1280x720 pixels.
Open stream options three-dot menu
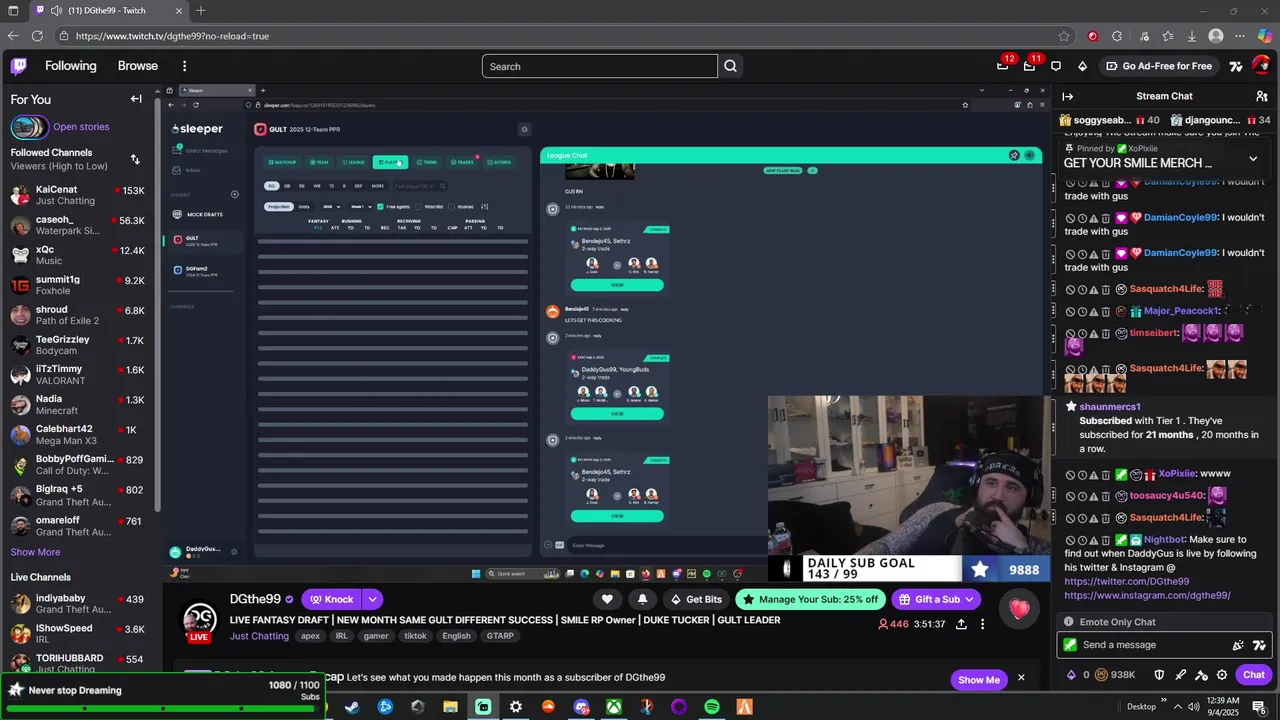coord(982,624)
